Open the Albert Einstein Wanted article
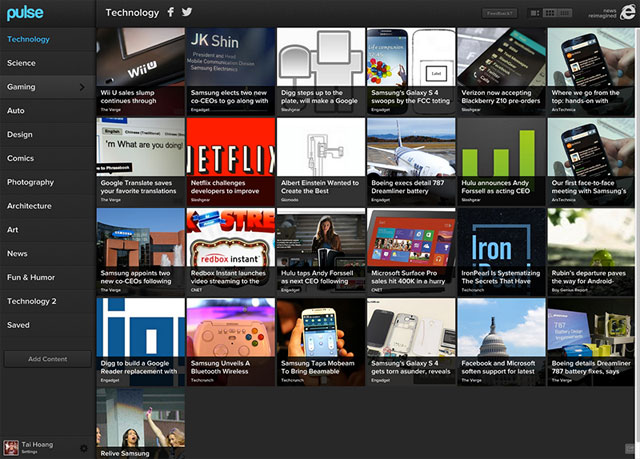 coord(321,162)
